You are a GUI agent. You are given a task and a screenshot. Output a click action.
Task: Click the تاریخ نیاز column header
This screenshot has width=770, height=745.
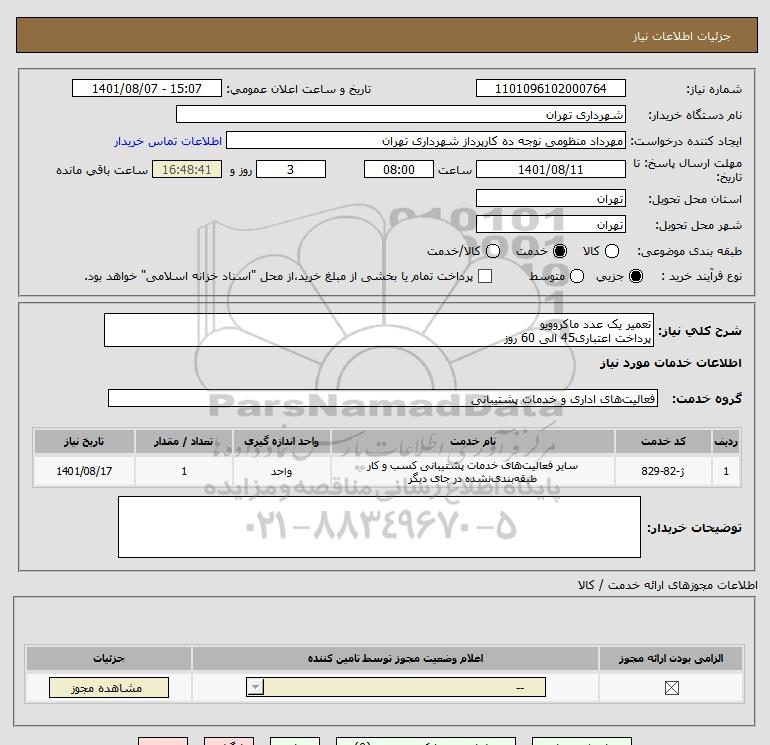84,441
